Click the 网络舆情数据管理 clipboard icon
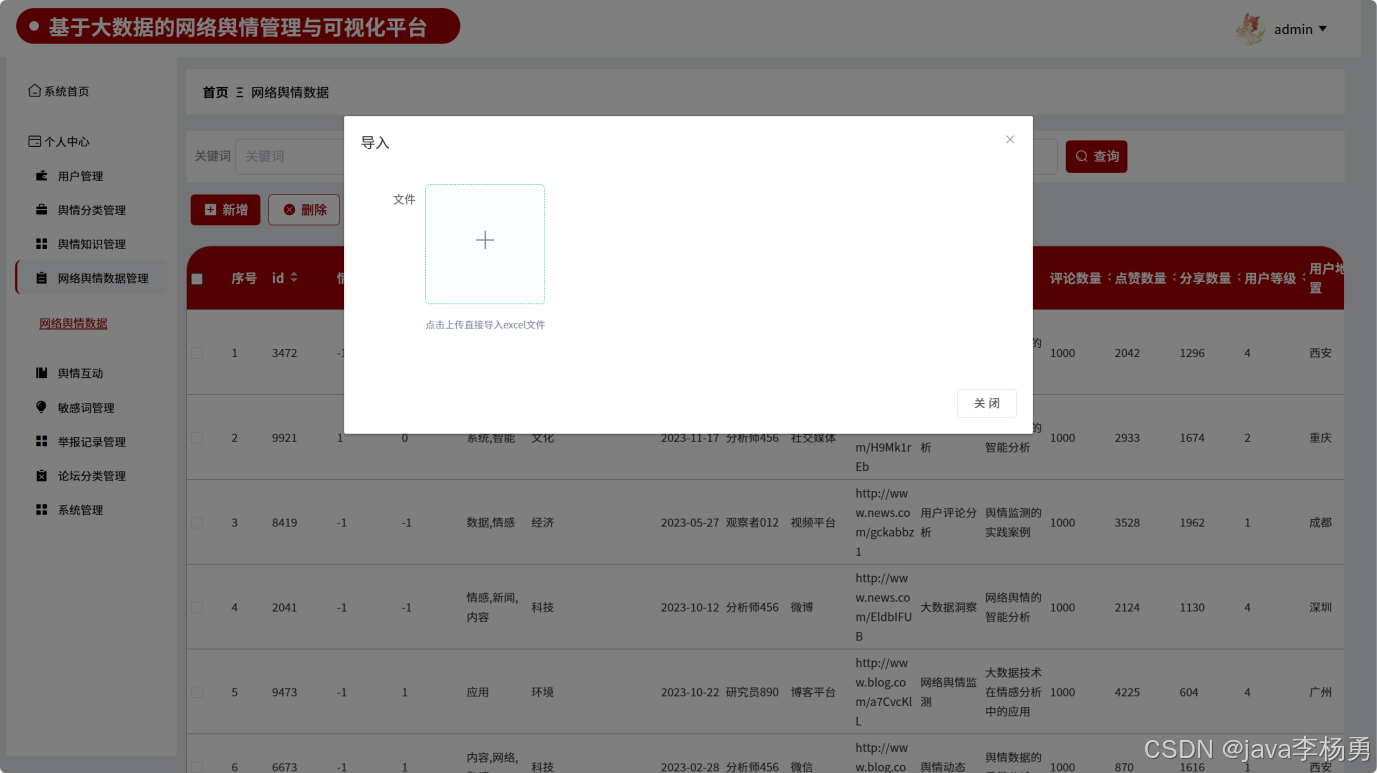 coord(41,278)
